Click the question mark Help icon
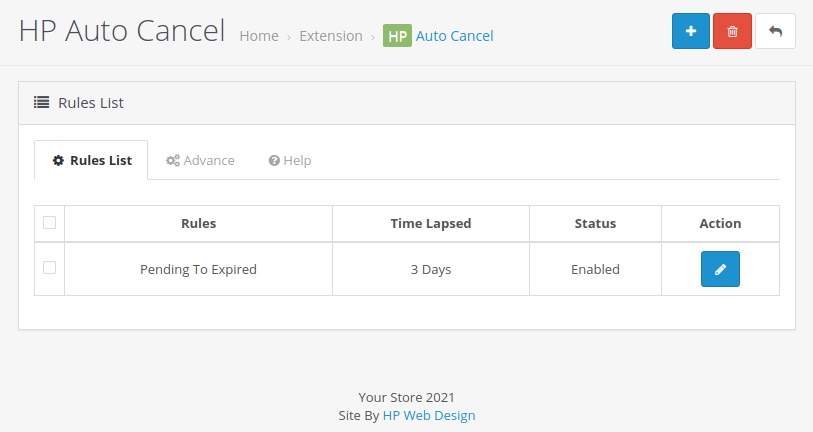The width and height of the screenshot is (813, 432). (x=274, y=161)
